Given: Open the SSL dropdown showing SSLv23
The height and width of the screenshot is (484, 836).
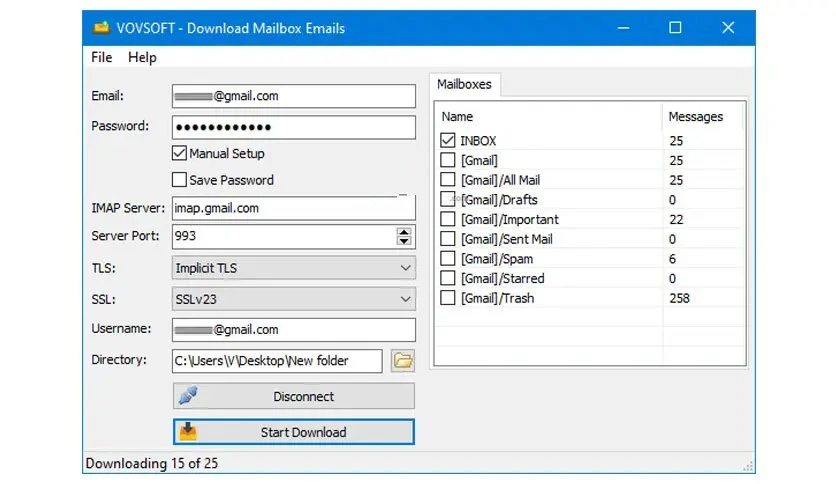Looking at the screenshot, I should point(294,299).
